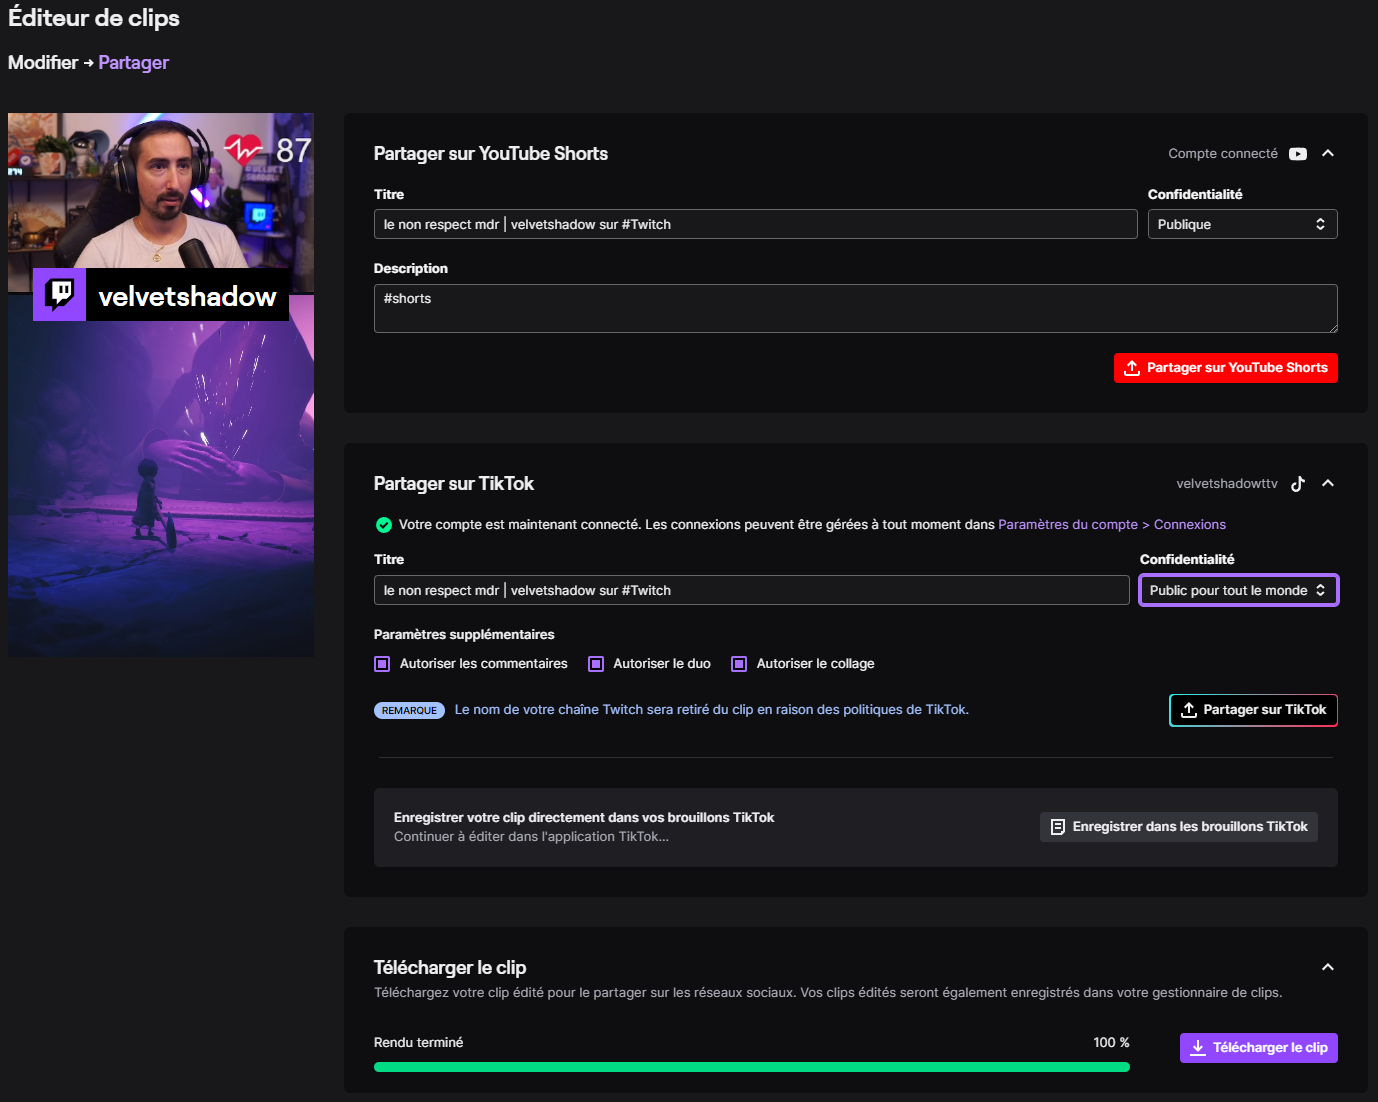Image resolution: width=1378 pixels, height=1102 pixels.
Task: Click the YouTube icon next to Compte connecté
Action: 1298,154
